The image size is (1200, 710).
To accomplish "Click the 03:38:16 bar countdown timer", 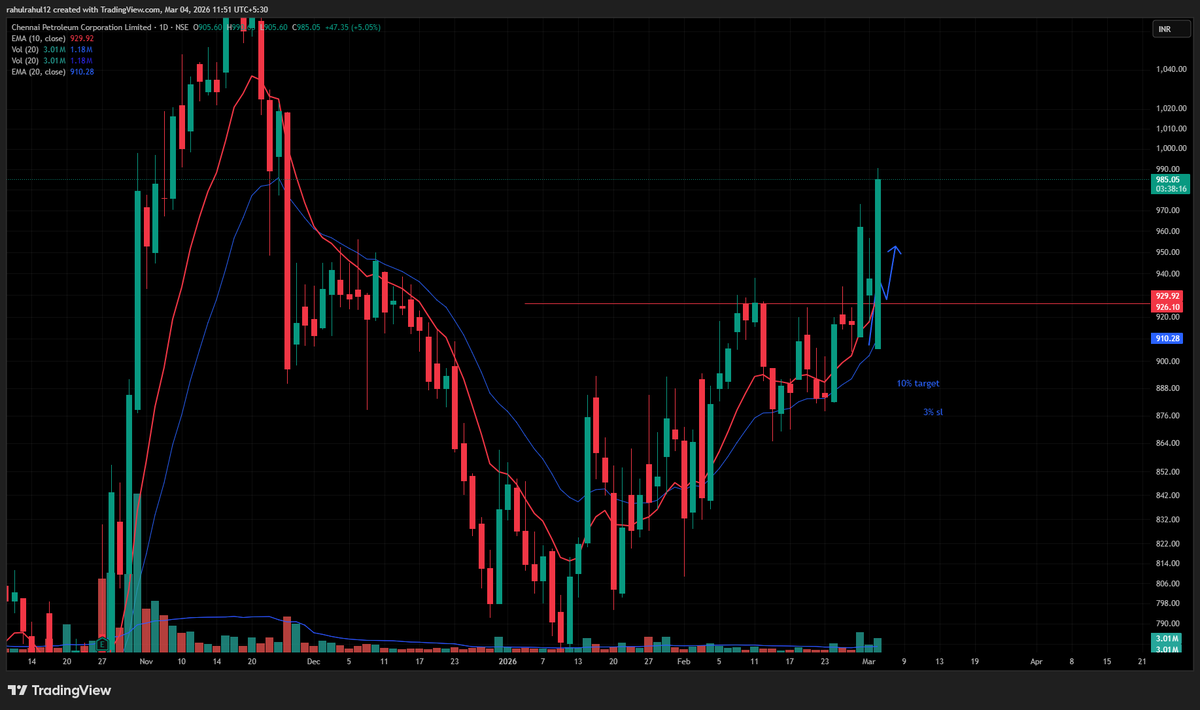I will (1169, 188).
